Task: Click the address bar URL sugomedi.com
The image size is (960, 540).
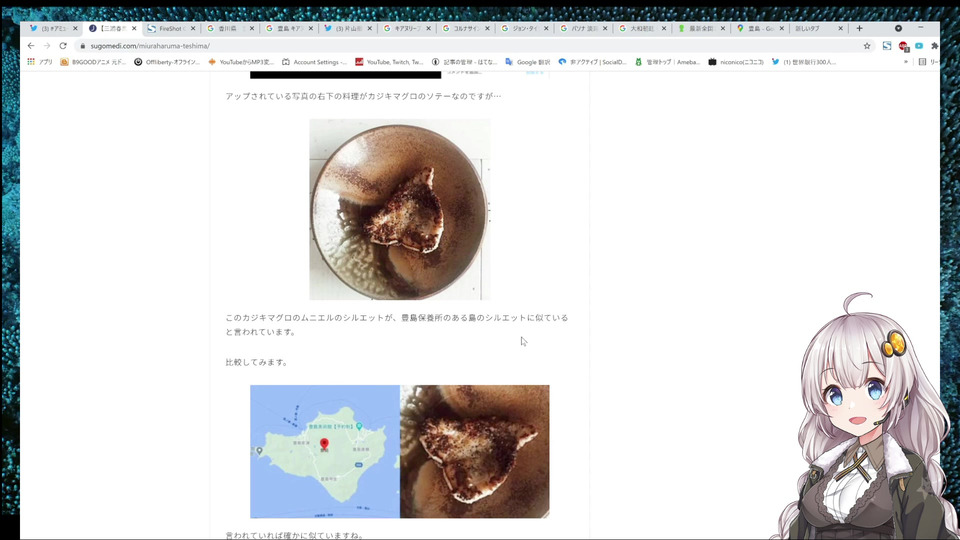Action: (150, 46)
